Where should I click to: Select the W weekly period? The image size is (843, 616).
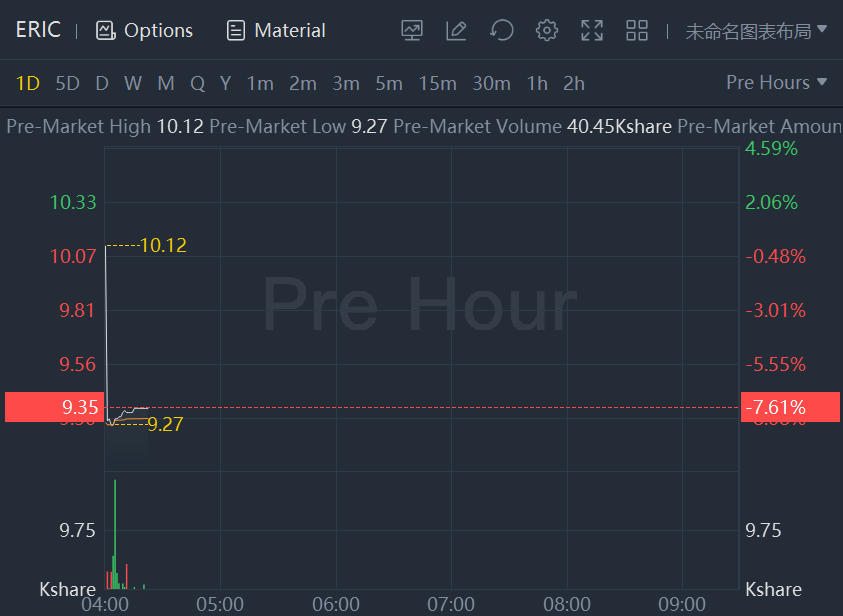point(133,83)
